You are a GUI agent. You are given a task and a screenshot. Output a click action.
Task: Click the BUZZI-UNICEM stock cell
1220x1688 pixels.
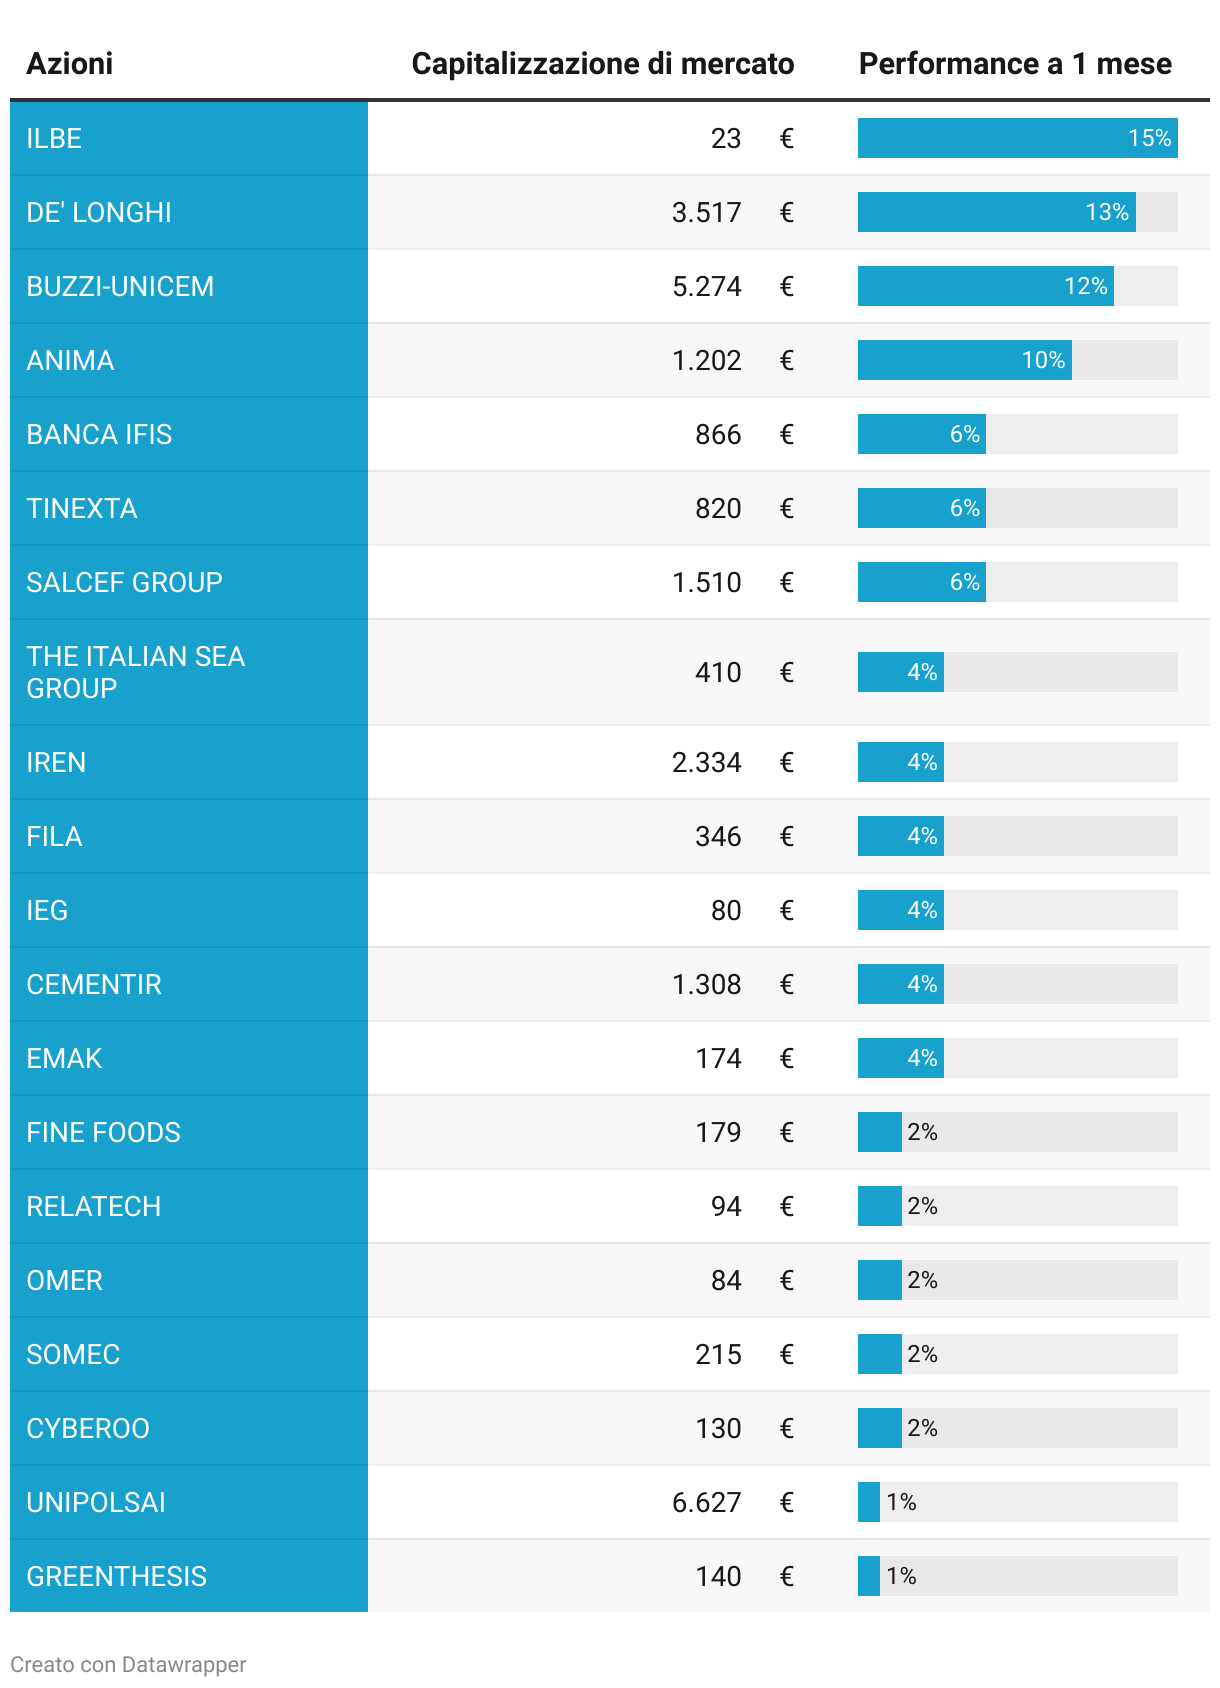189,286
